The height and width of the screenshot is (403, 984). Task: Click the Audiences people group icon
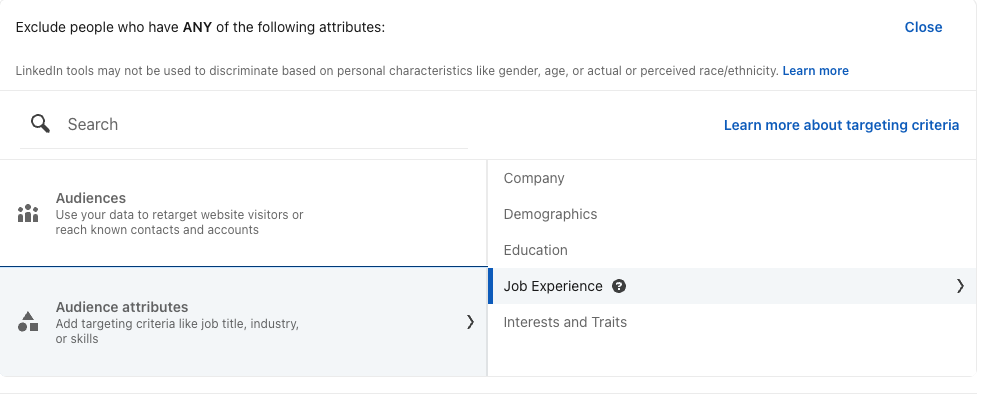[28, 213]
